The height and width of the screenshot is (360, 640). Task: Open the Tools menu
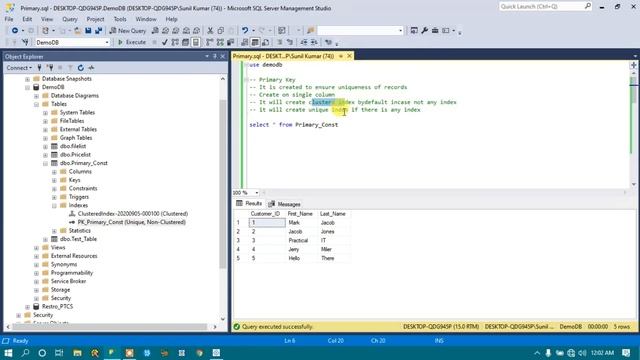point(120,19)
